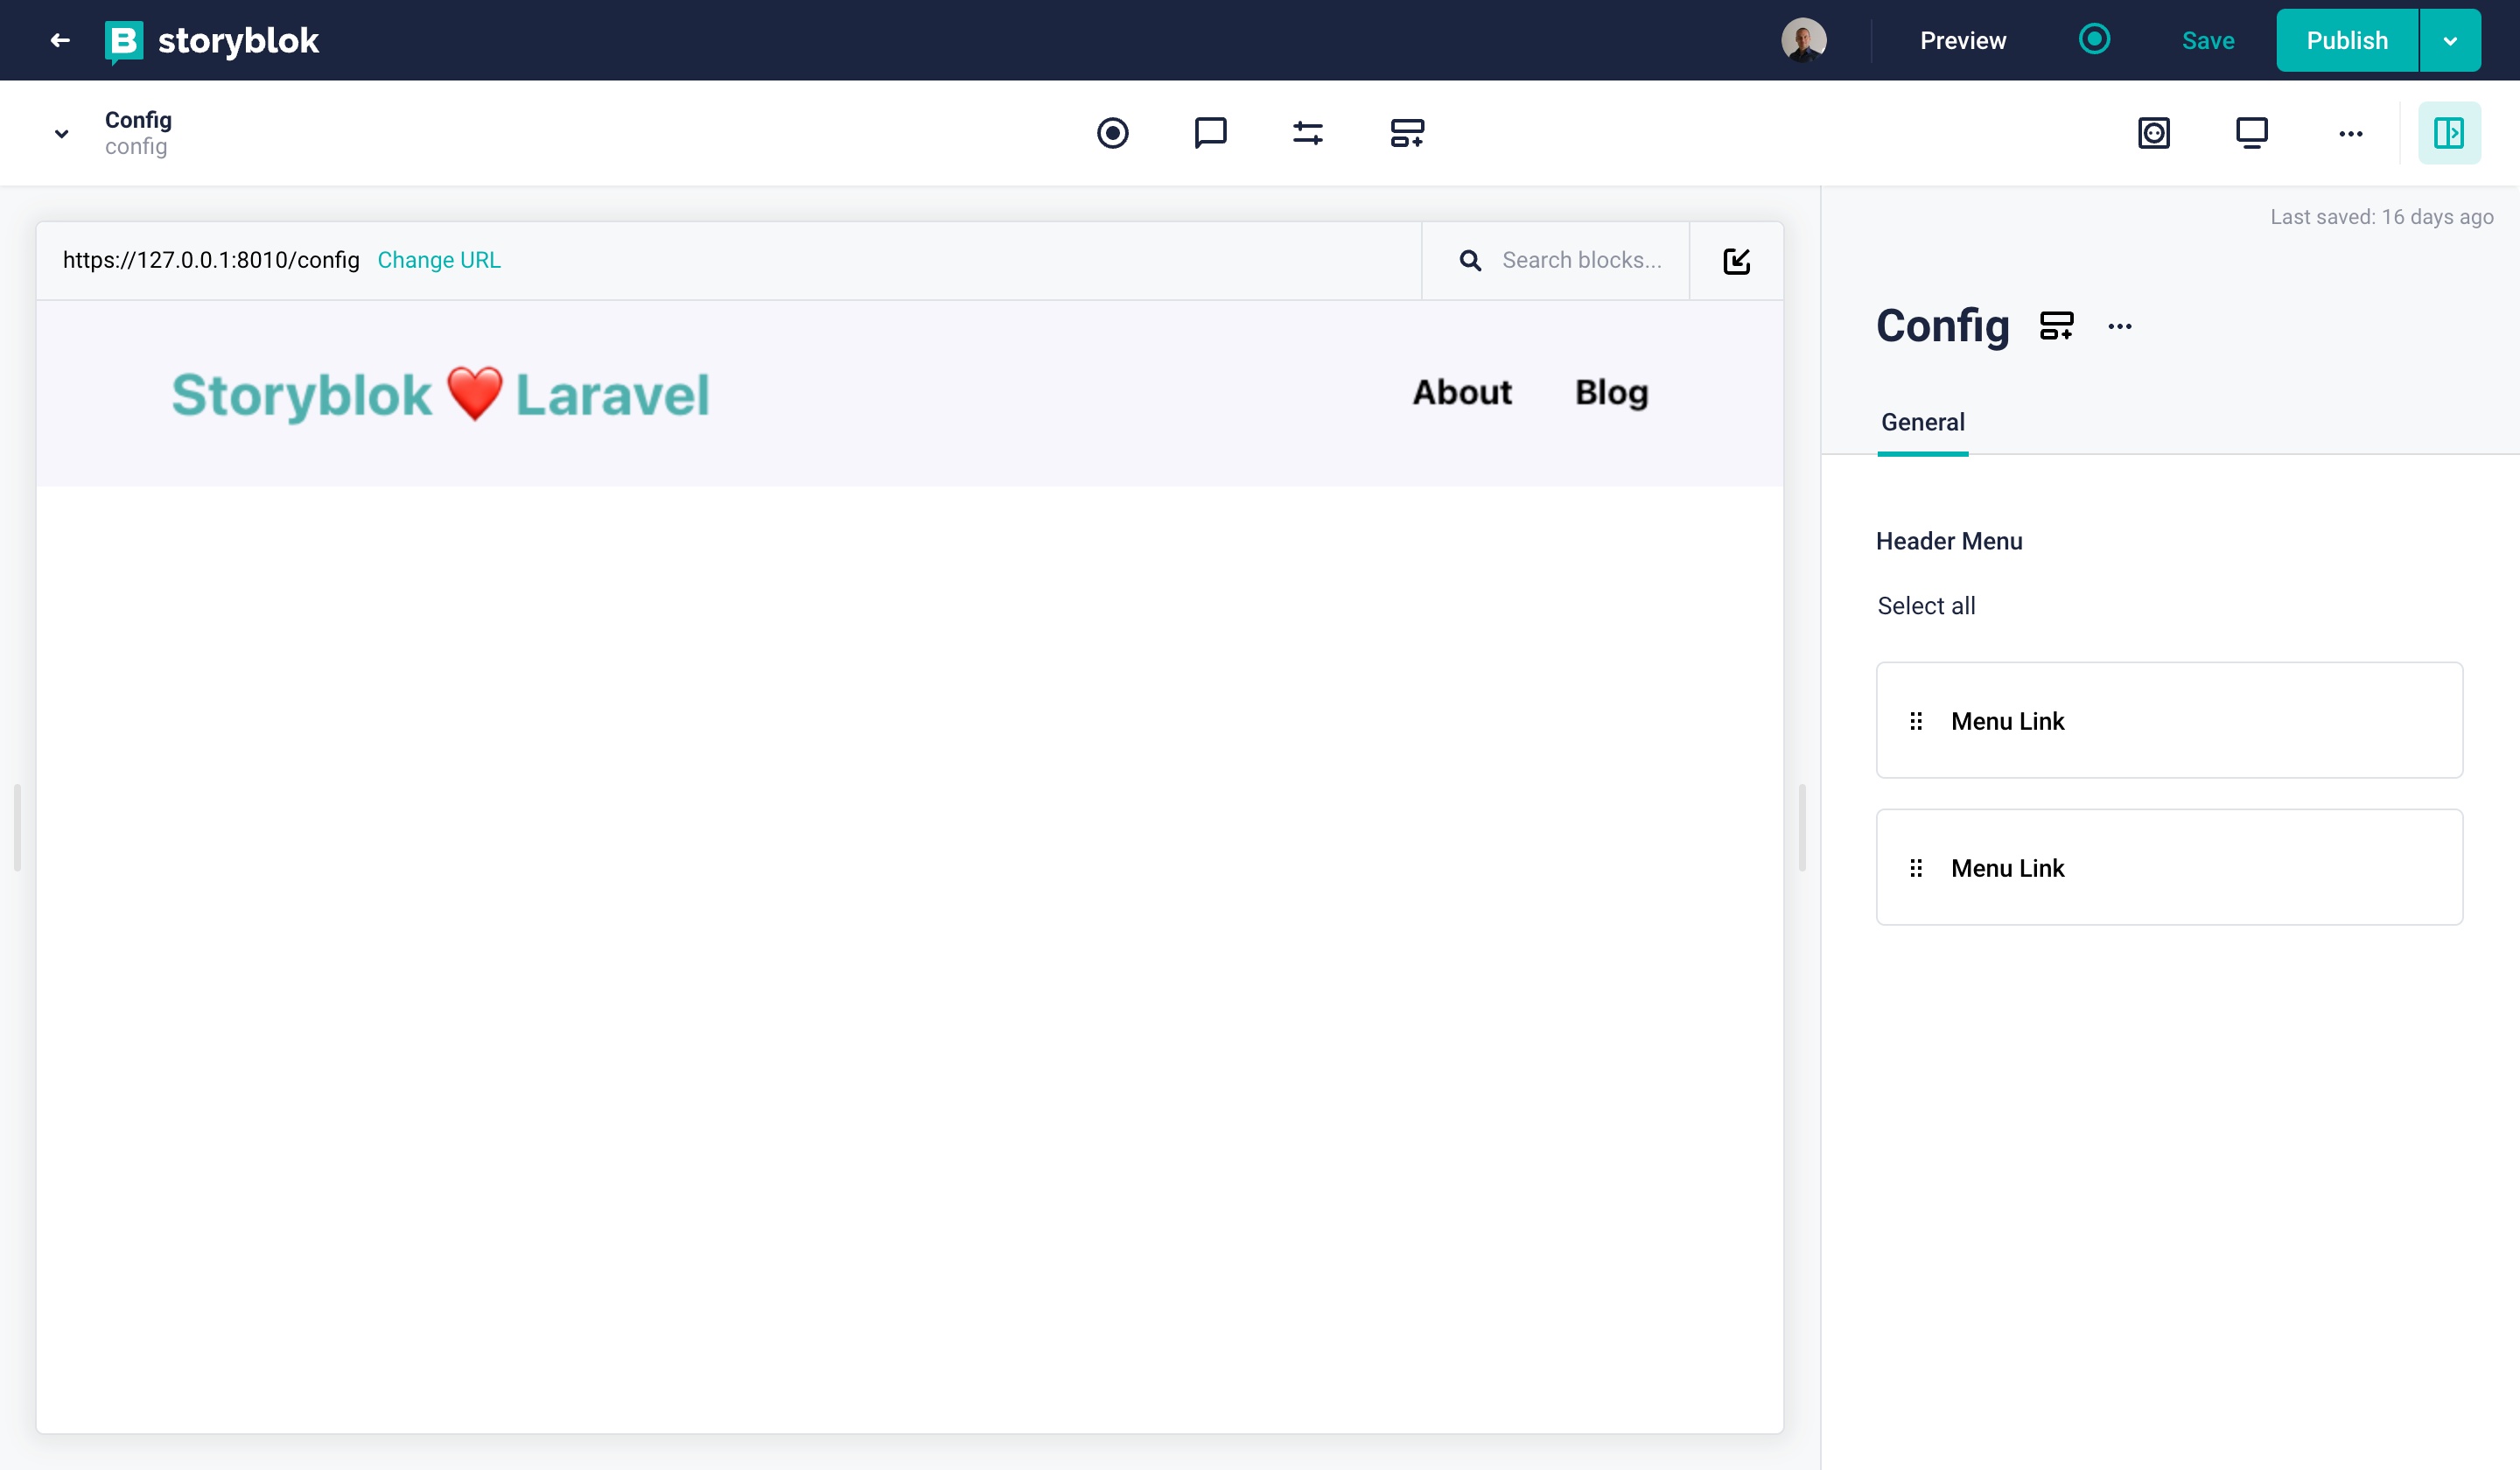This screenshot has height=1470, width=2520.
Task: Click drag handle of first Menu Link
Action: point(1916,721)
